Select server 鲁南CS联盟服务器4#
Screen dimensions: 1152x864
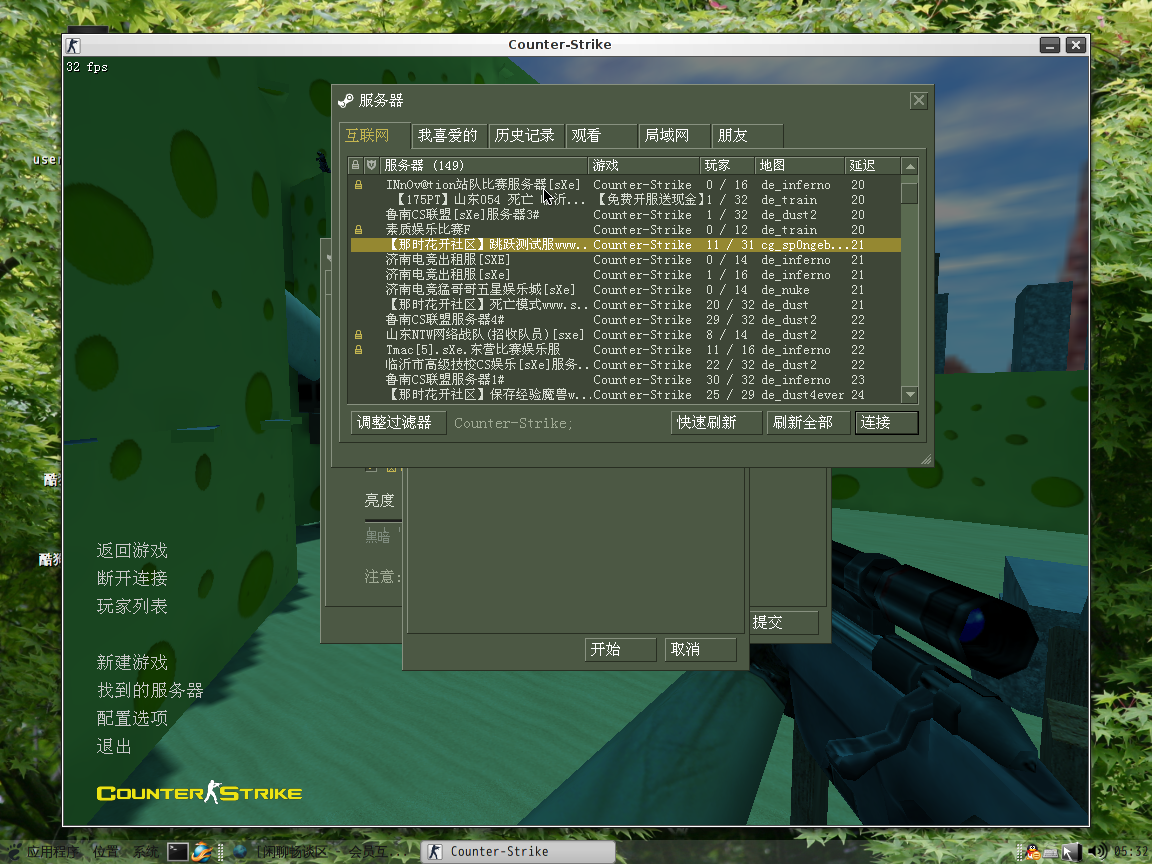(x=625, y=320)
